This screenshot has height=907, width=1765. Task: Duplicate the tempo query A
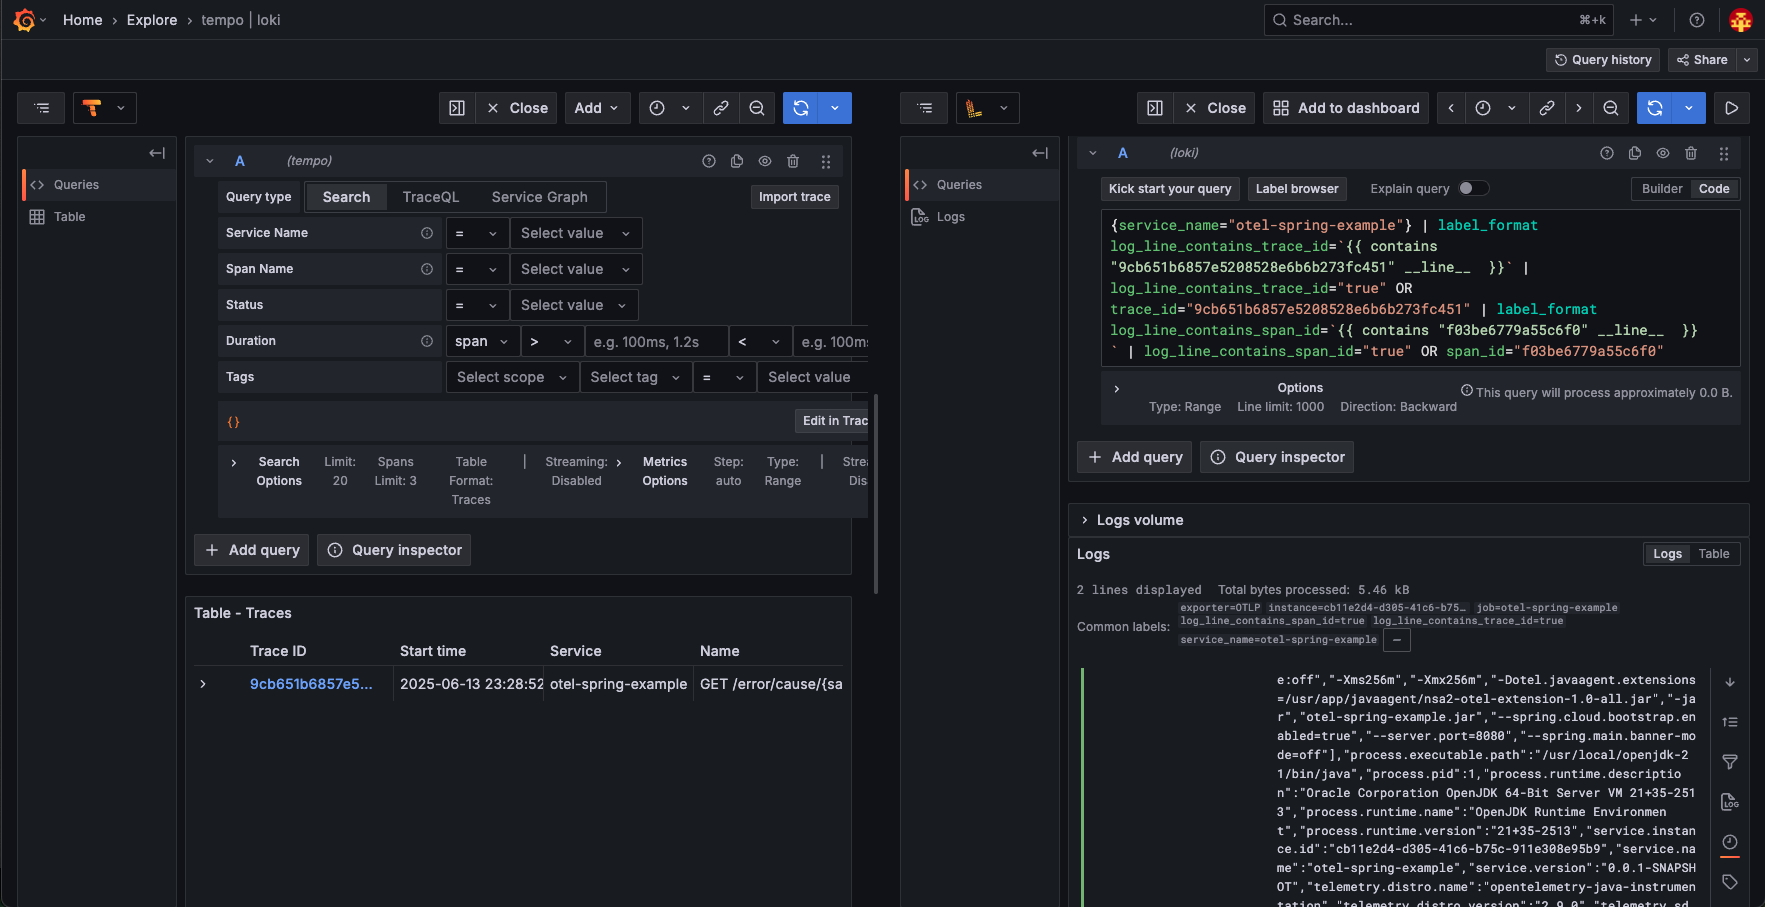737,161
